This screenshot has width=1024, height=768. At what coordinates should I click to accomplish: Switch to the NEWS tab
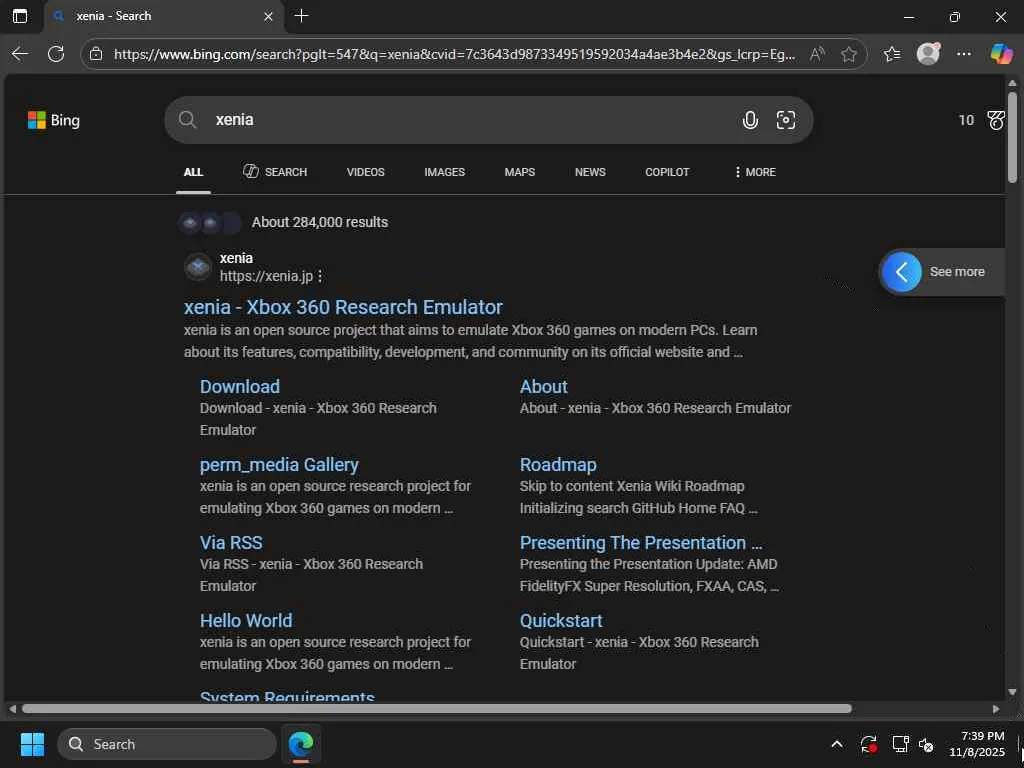[x=590, y=172]
